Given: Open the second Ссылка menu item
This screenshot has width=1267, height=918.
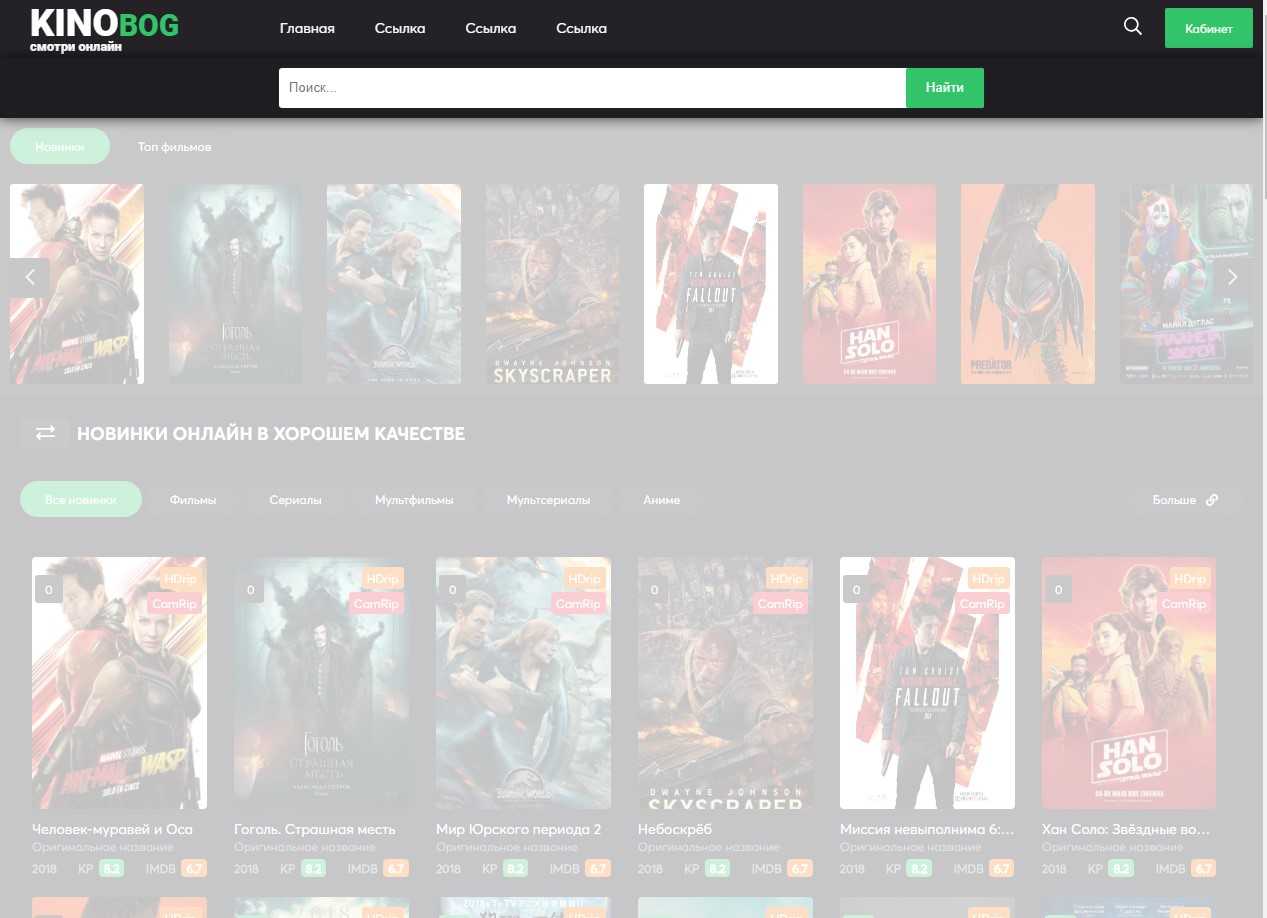Looking at the screenshot, I should pos(491,28).
